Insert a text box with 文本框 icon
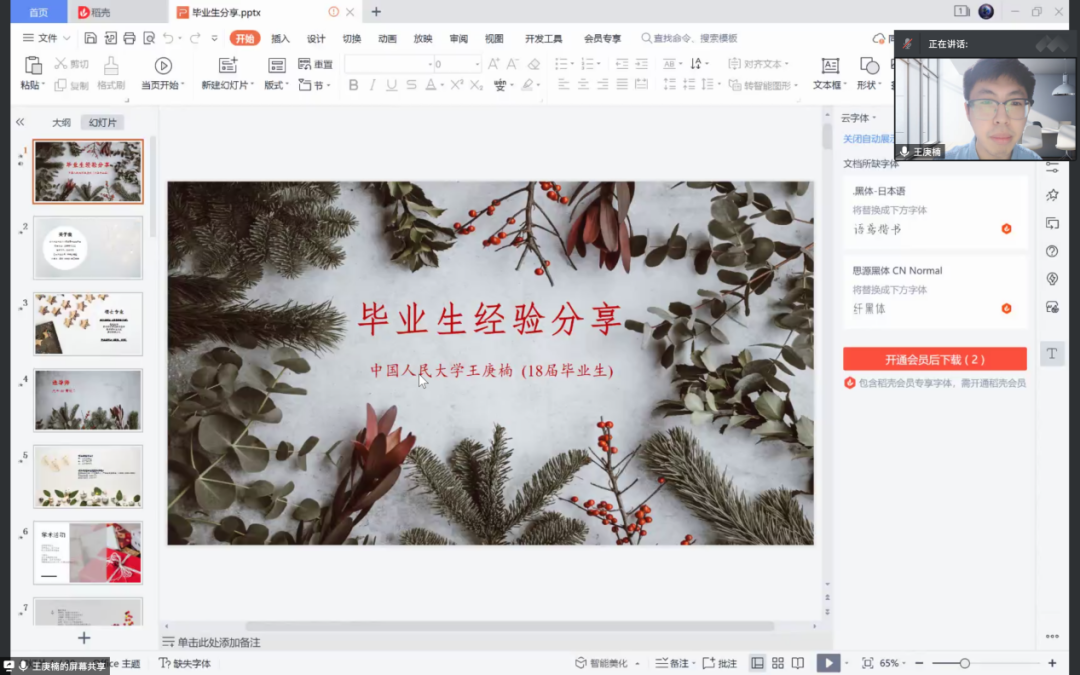 (x=829, y=66)
